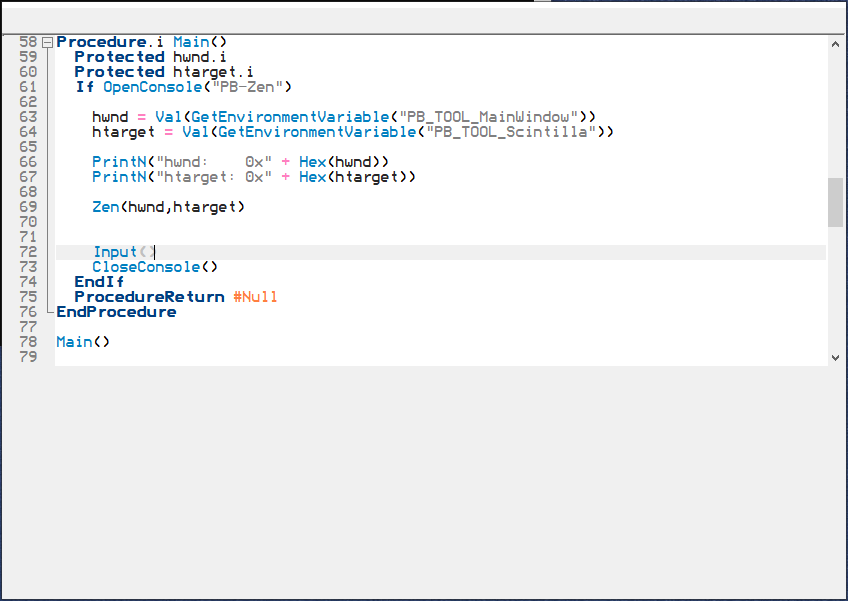848x601 pixels.
Task: Click 'Main()' call on line 78
Action: click(83, 342)
